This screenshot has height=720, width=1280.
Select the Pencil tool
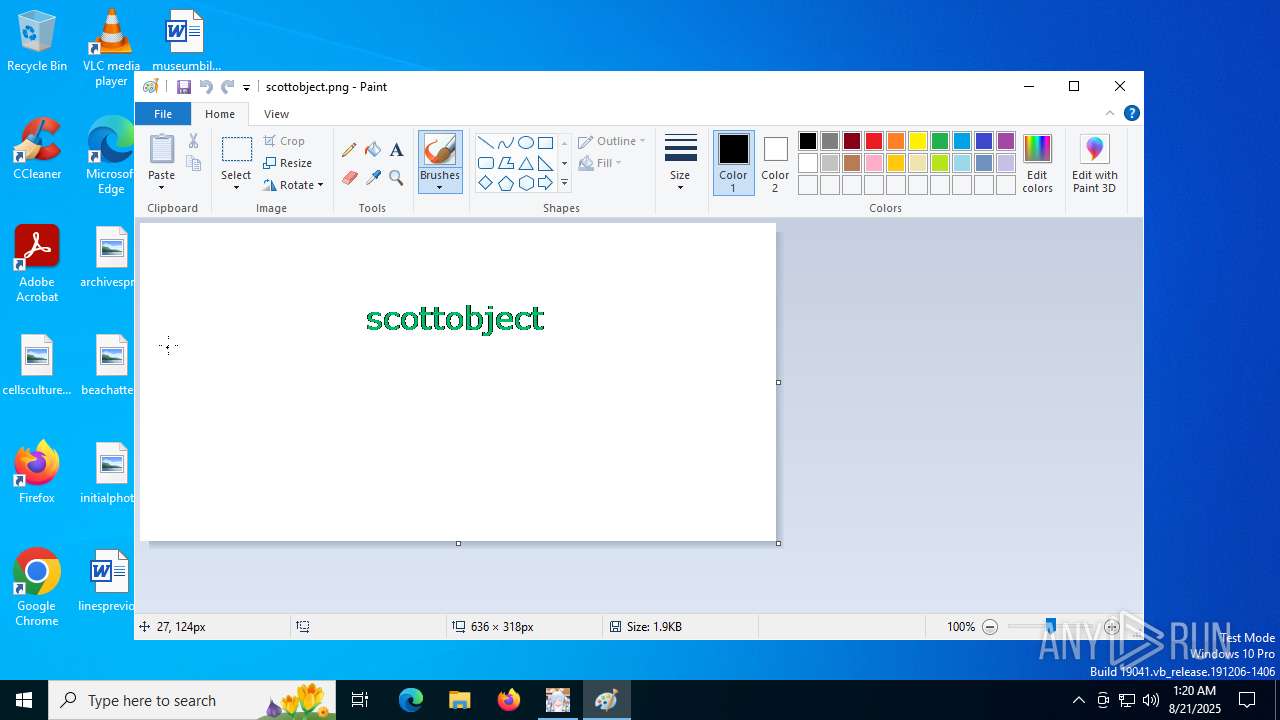(349, 150)
